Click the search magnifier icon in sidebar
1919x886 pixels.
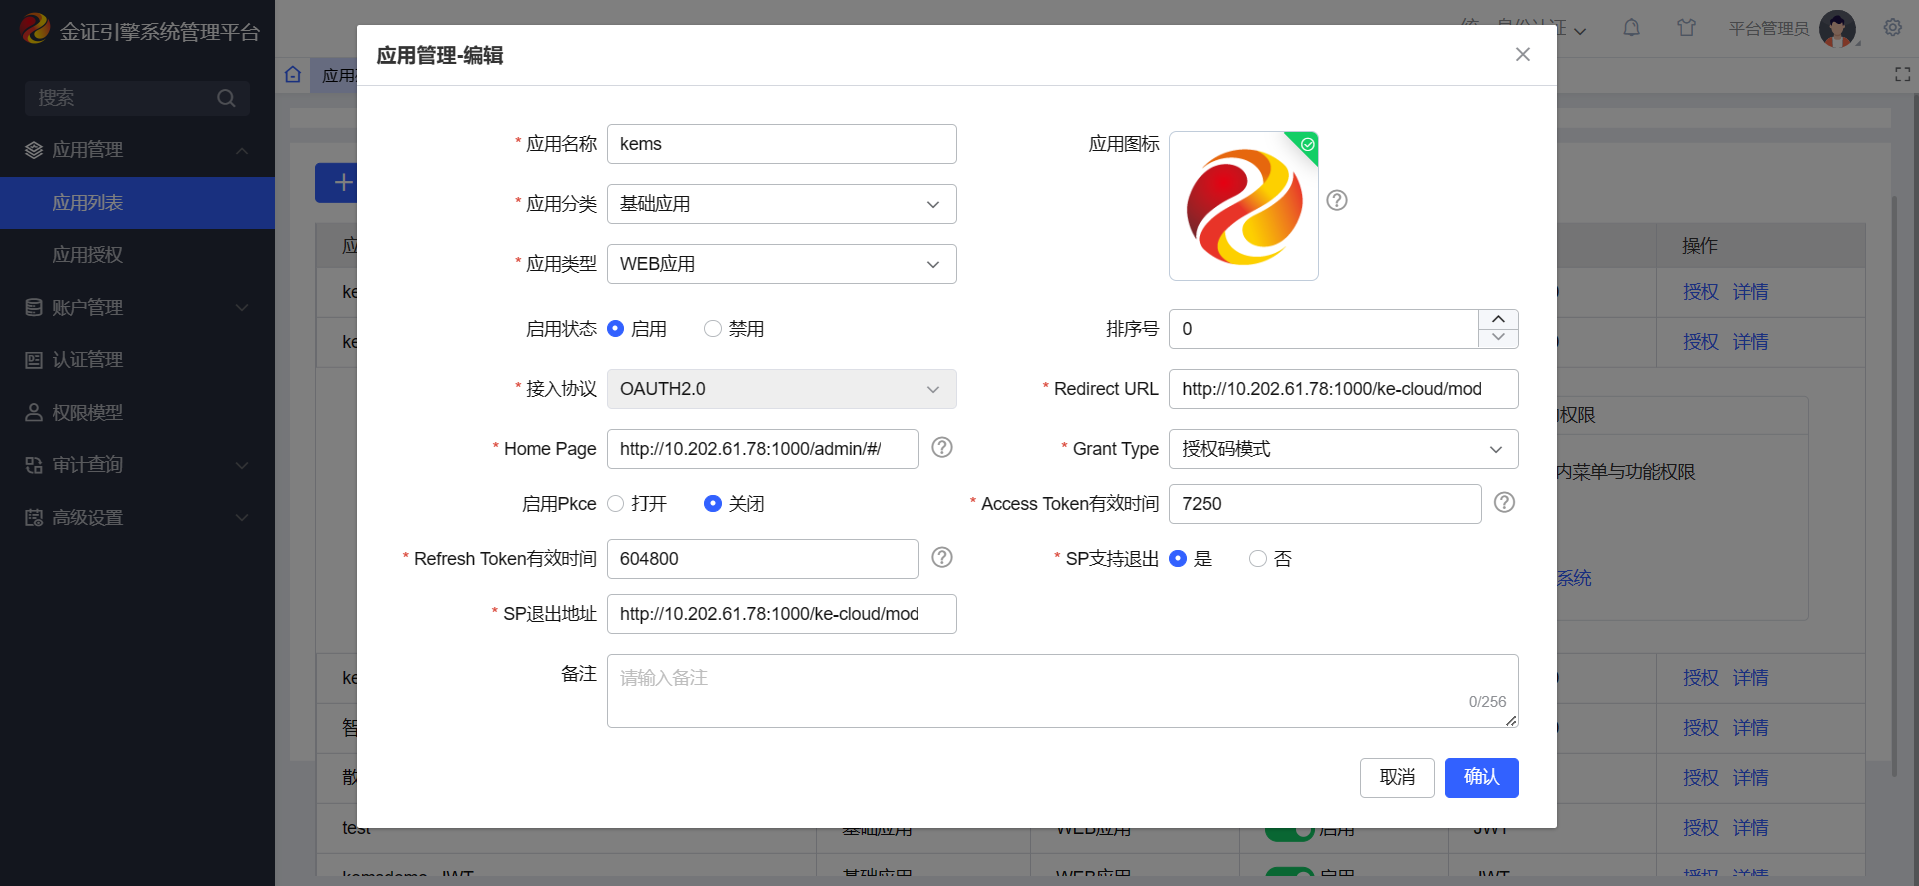coord(226,98)
